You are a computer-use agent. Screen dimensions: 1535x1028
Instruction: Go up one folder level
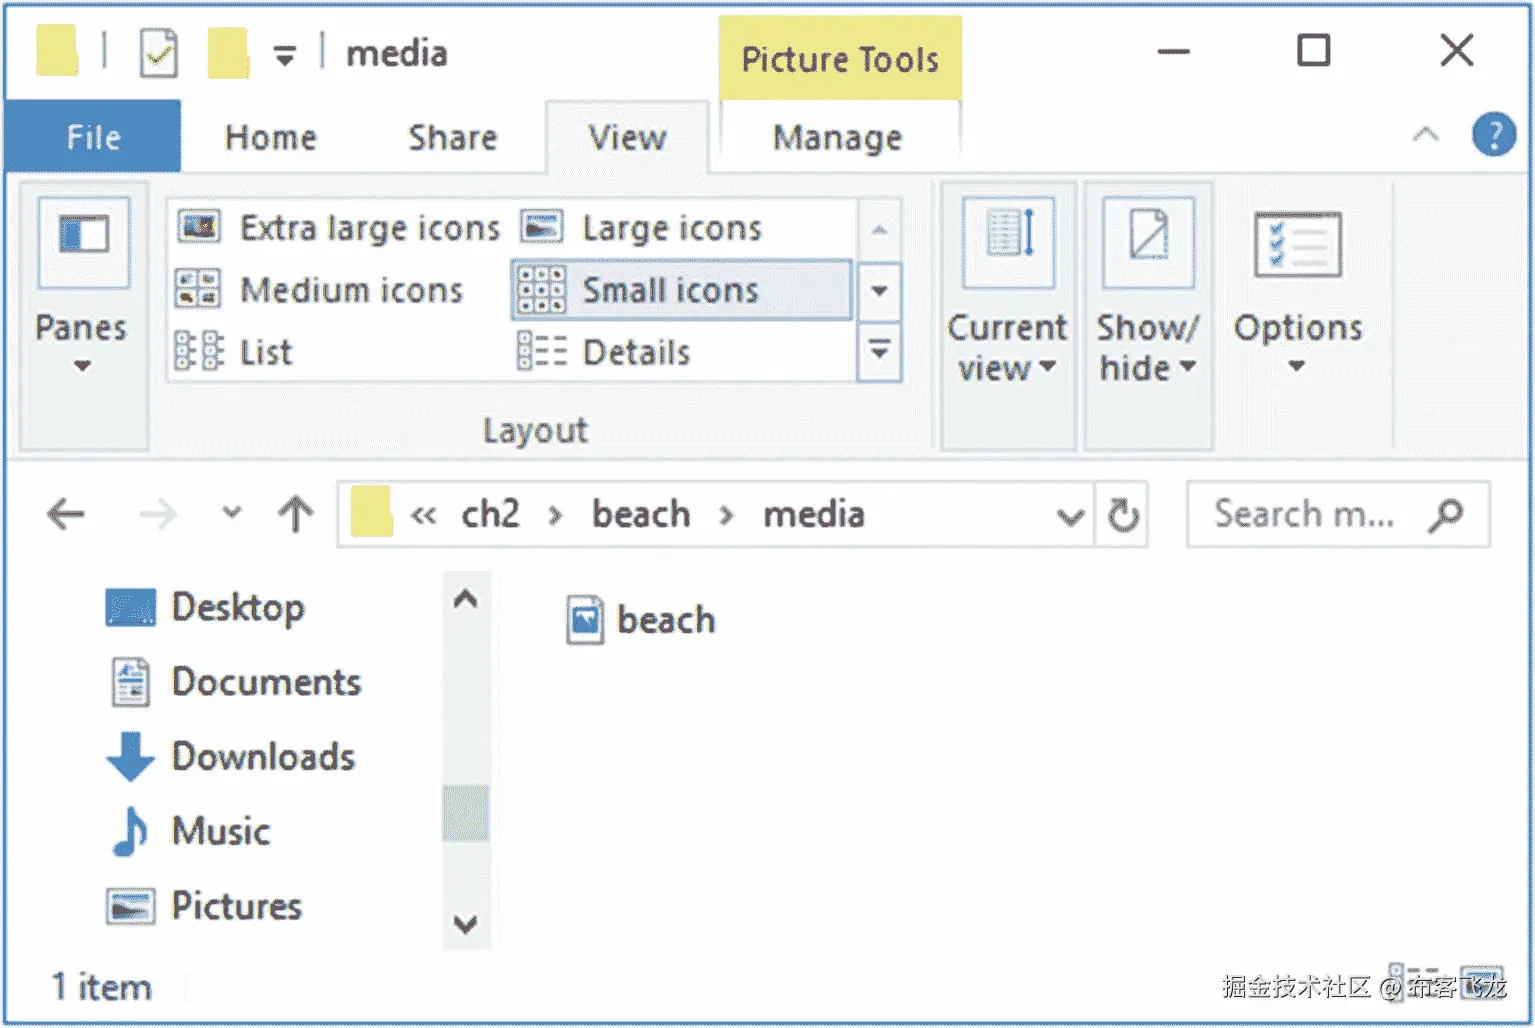point(295,515)
